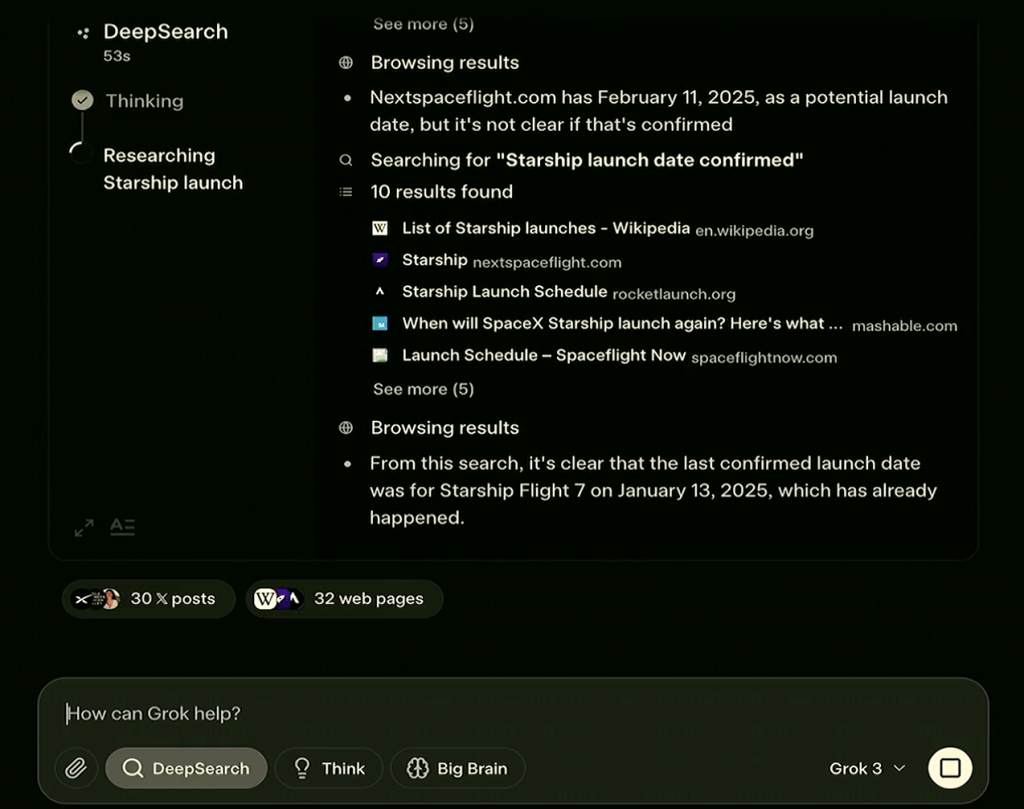Viewport: 1024px width, 809px height.
Task: Toggle the Think mode button
Action: [329, 768]
